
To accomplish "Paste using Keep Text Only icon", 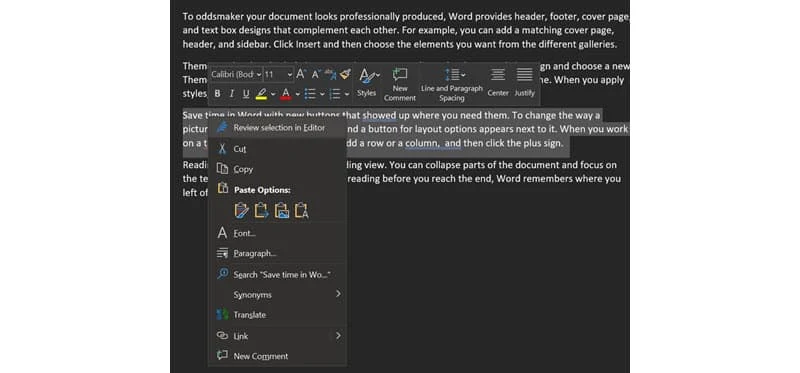I will coord(302,210).
